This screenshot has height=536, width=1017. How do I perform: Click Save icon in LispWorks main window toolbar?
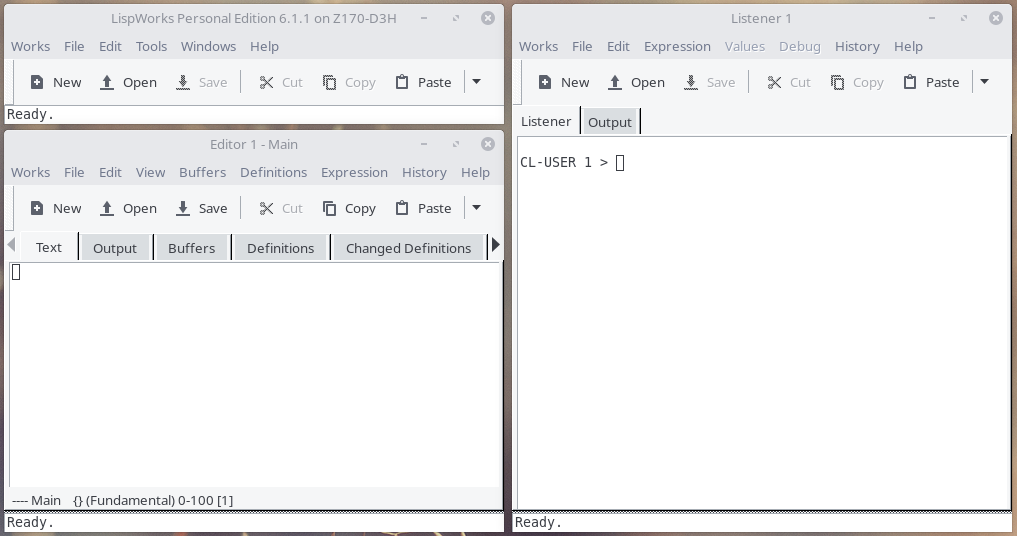[183, 82]
